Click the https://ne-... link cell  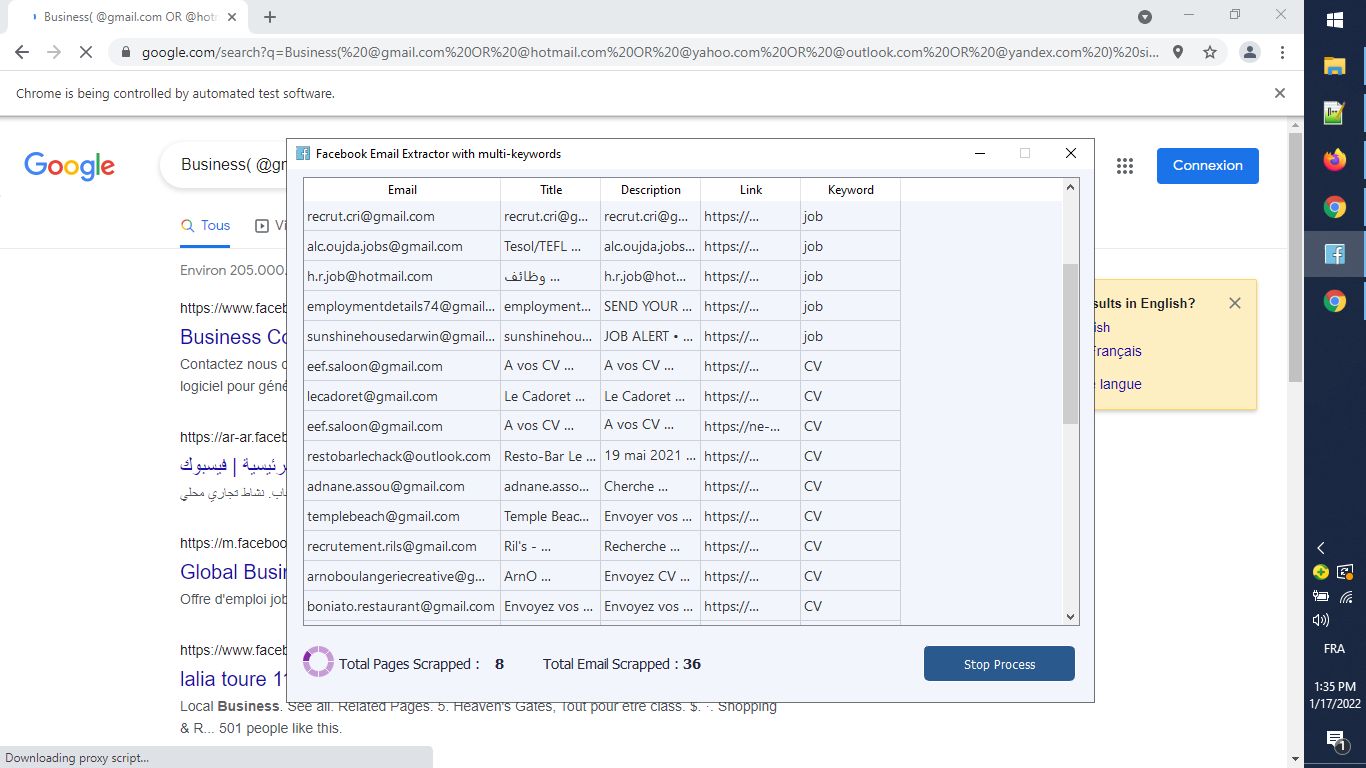(x=751, y=426)
